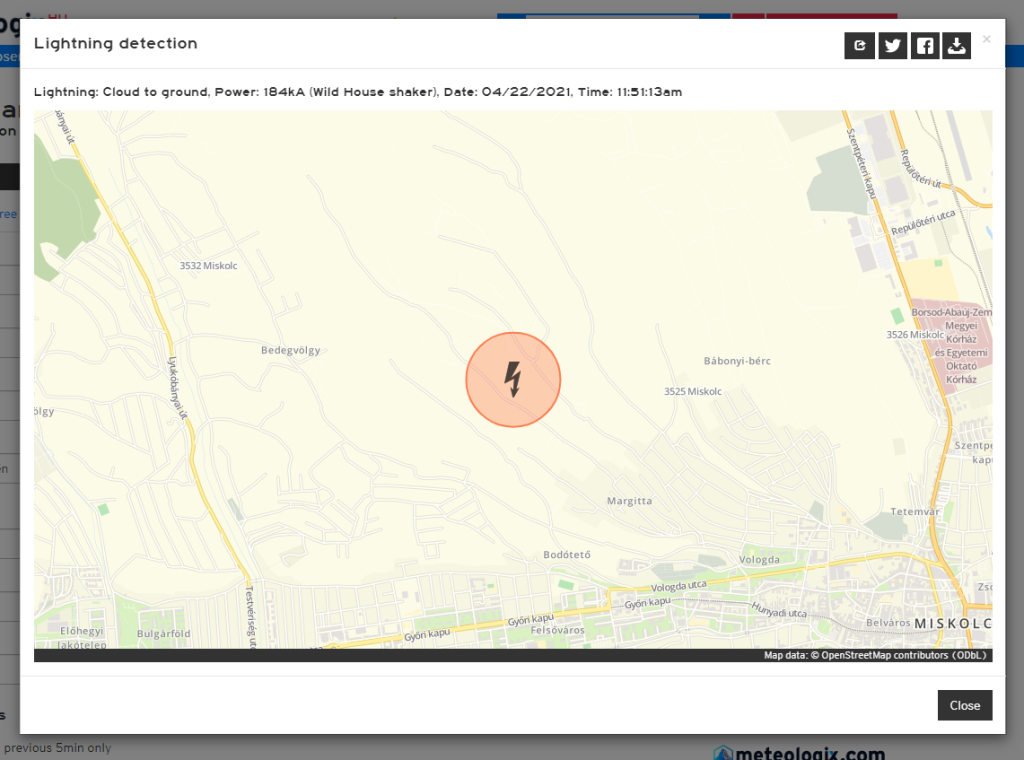1024x760 pixels.
Task: Click the Bábonyi-bérc place label
Action: pyautogui.click(x=736, y=360)
